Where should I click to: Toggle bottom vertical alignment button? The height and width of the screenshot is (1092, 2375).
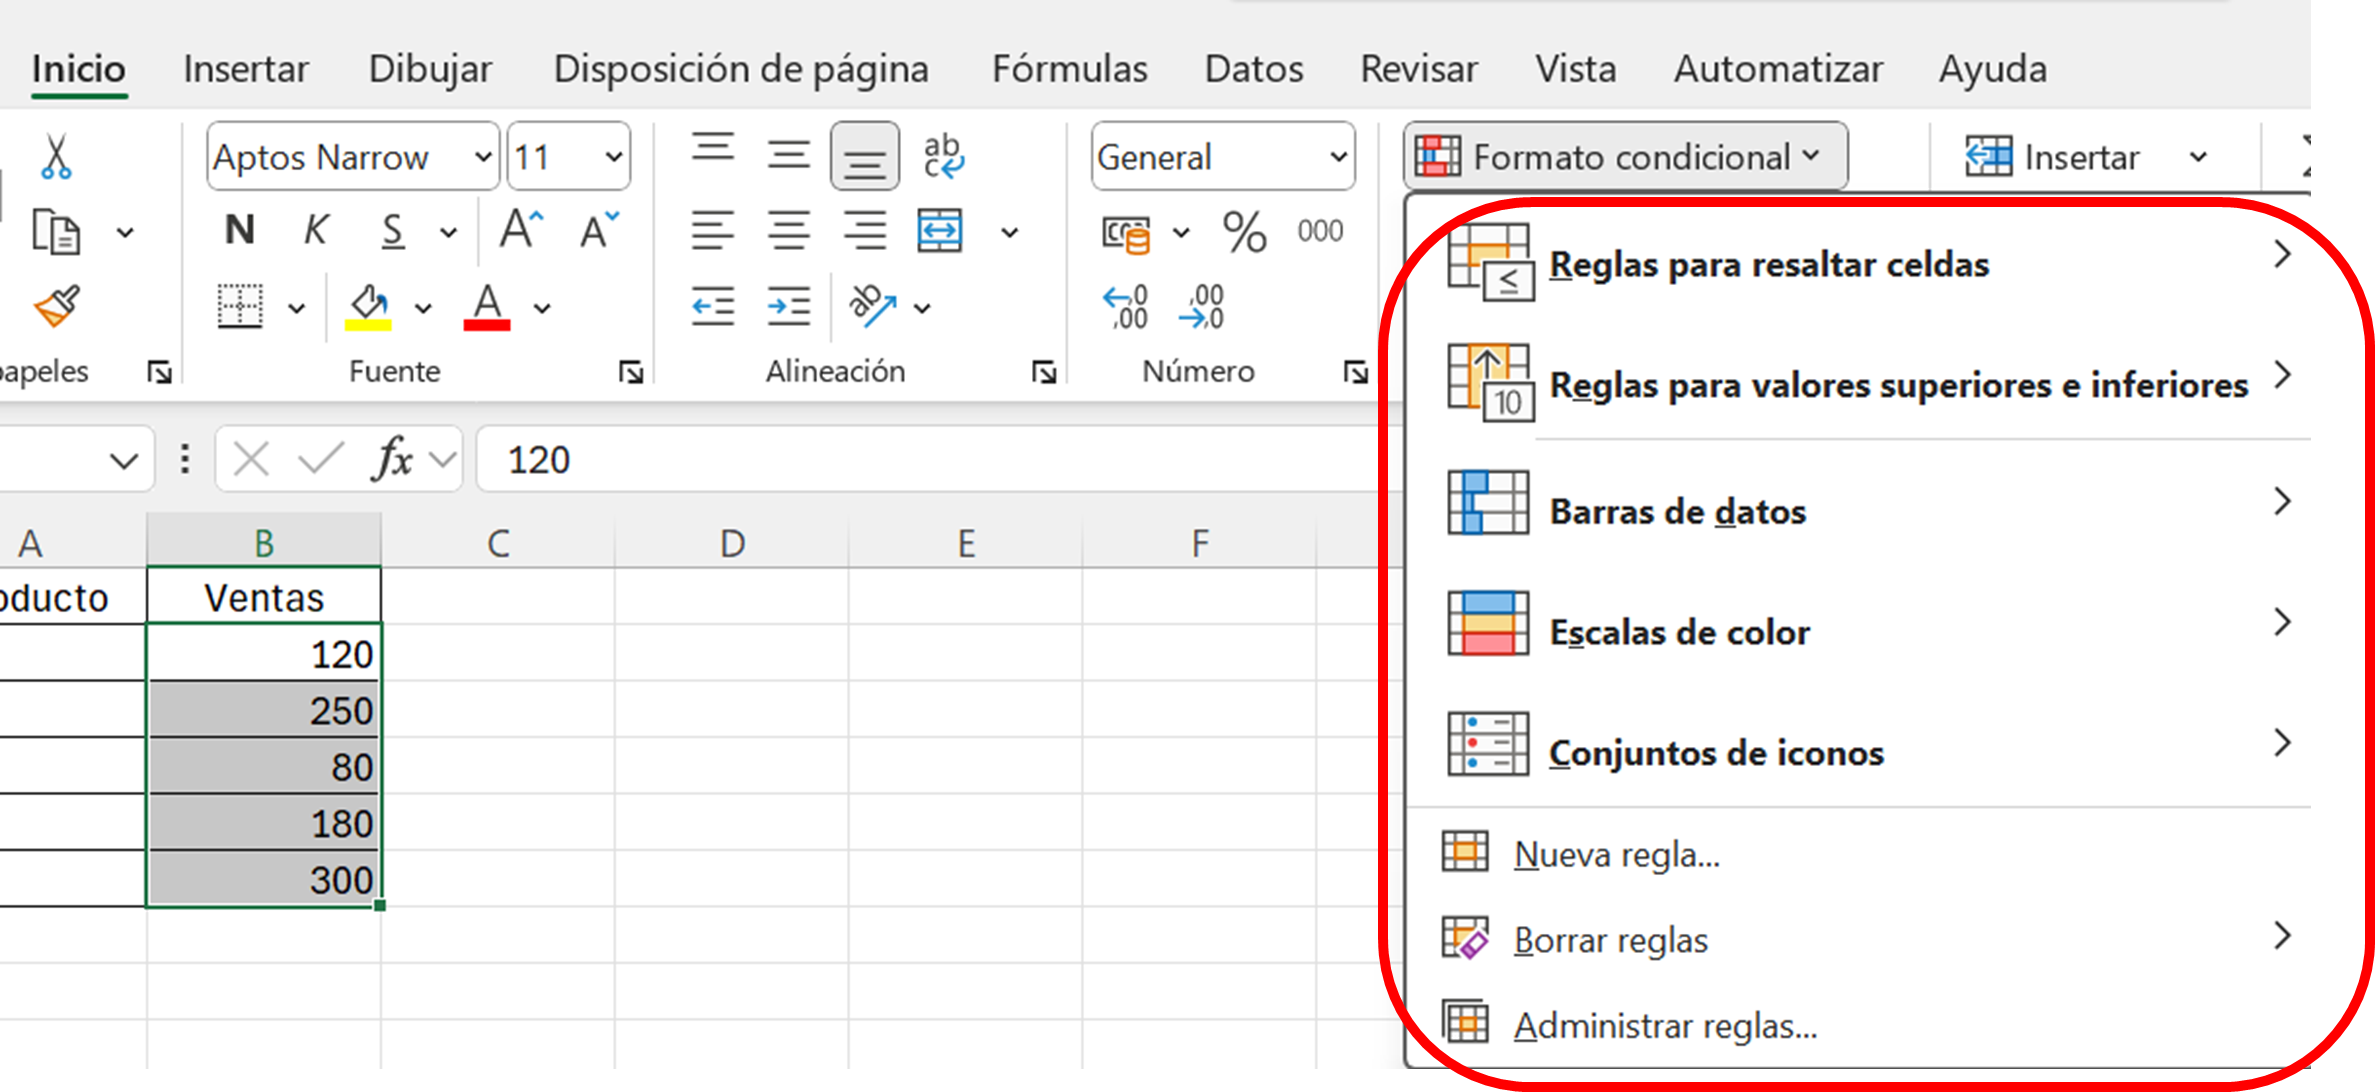tap(864, 157)
